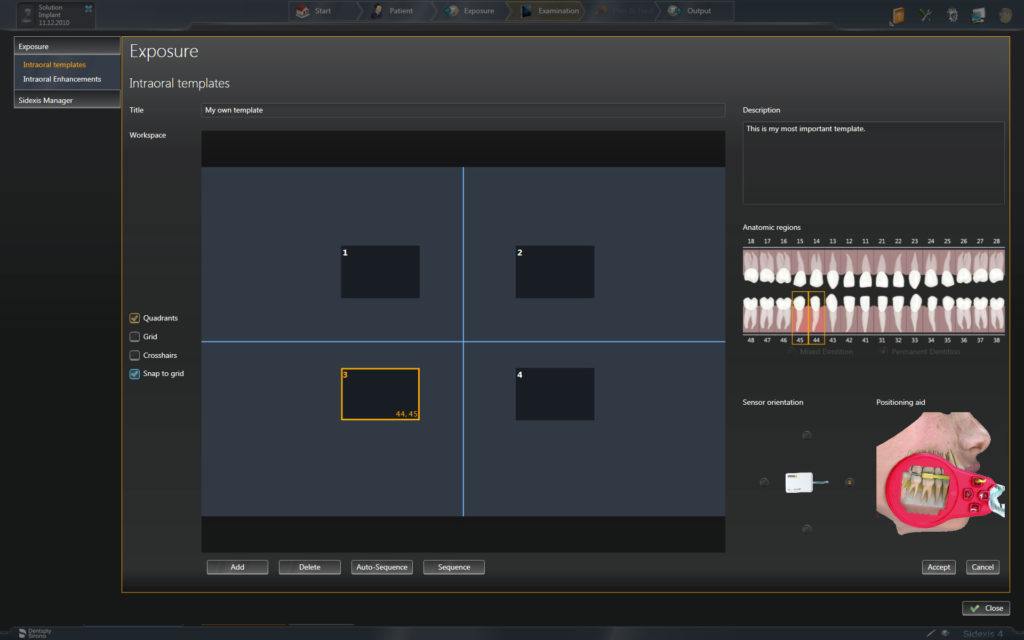Viewport: 1024px width, 640px height.
Task: Open the clipboard icon in the top toolbar
Action: (x=898, y=13)
